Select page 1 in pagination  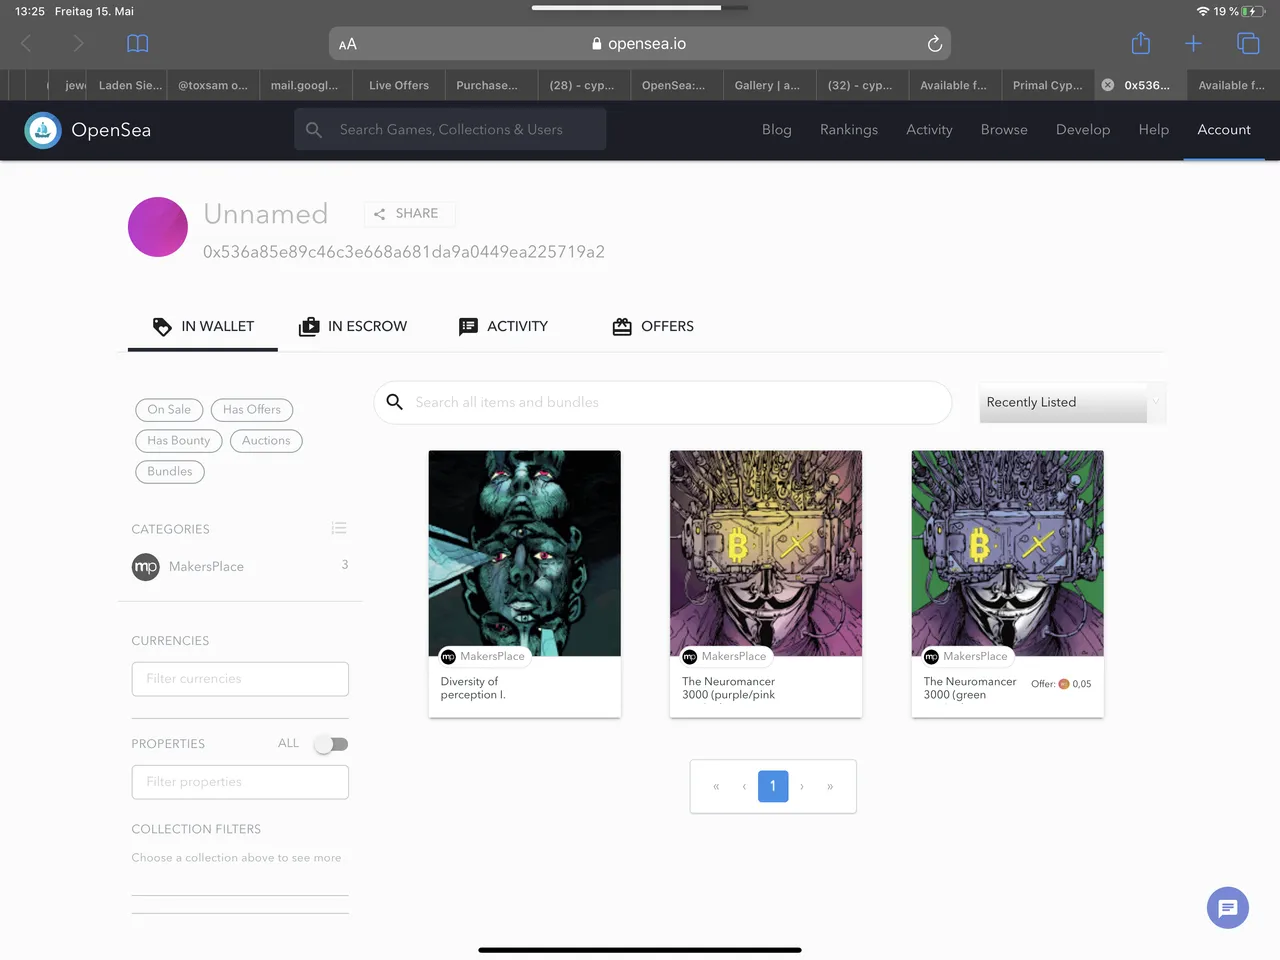coord(773,786)
